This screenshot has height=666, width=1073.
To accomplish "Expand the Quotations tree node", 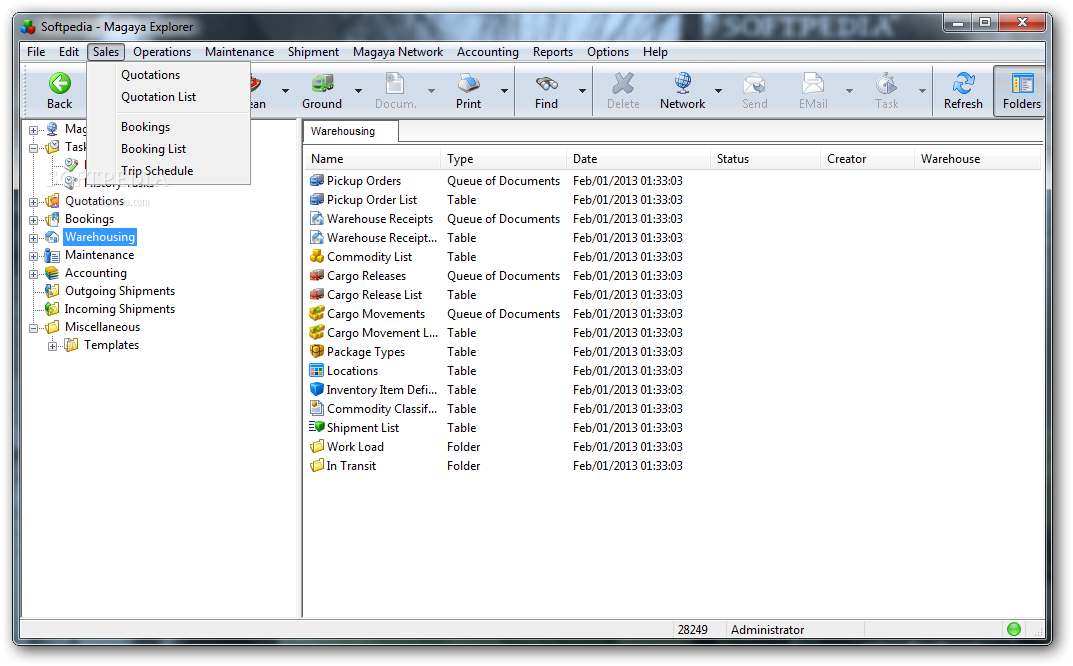I will click(x=34, y=202).
